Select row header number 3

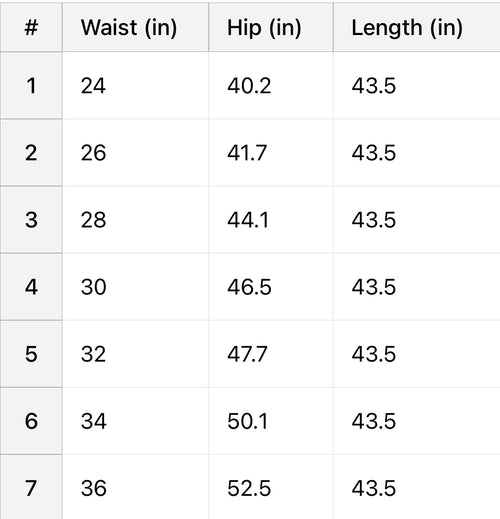31,220
